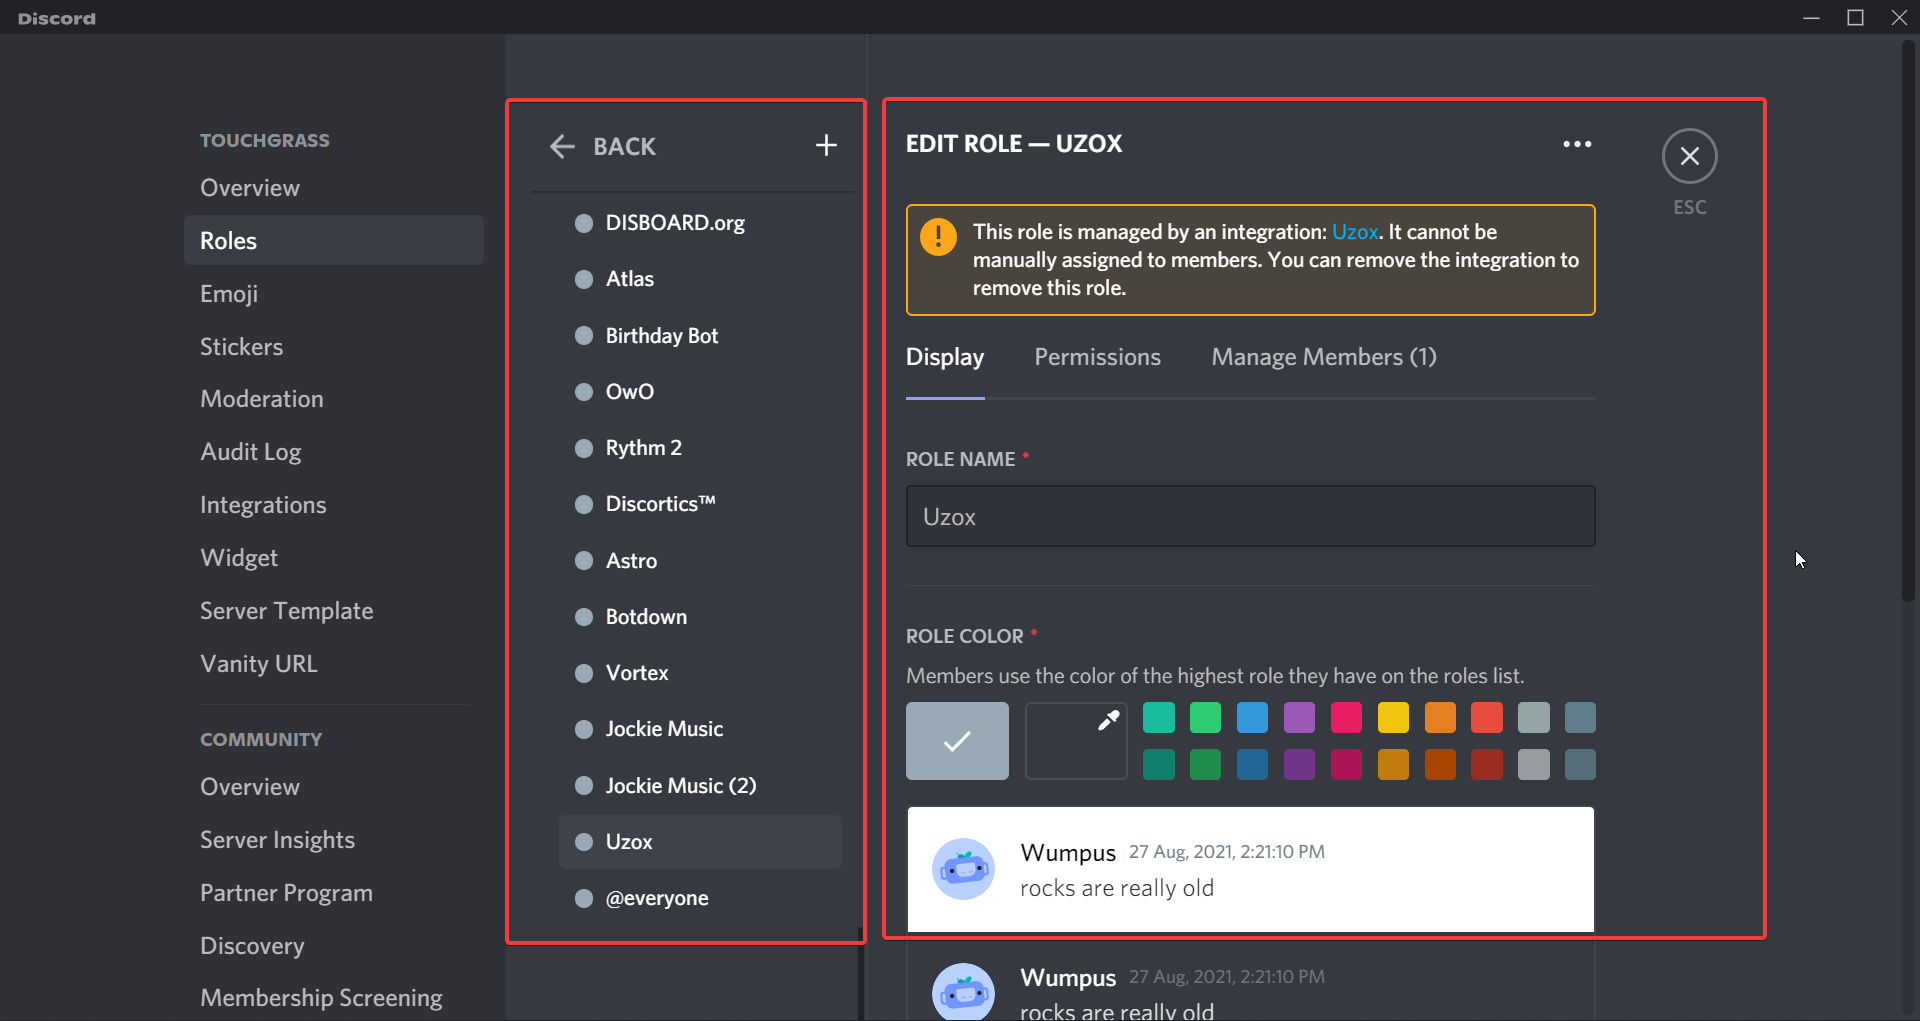Select the default gray role color
Image resolution: width=1920 pixels, height=1021 pixels.
(957, 741)
